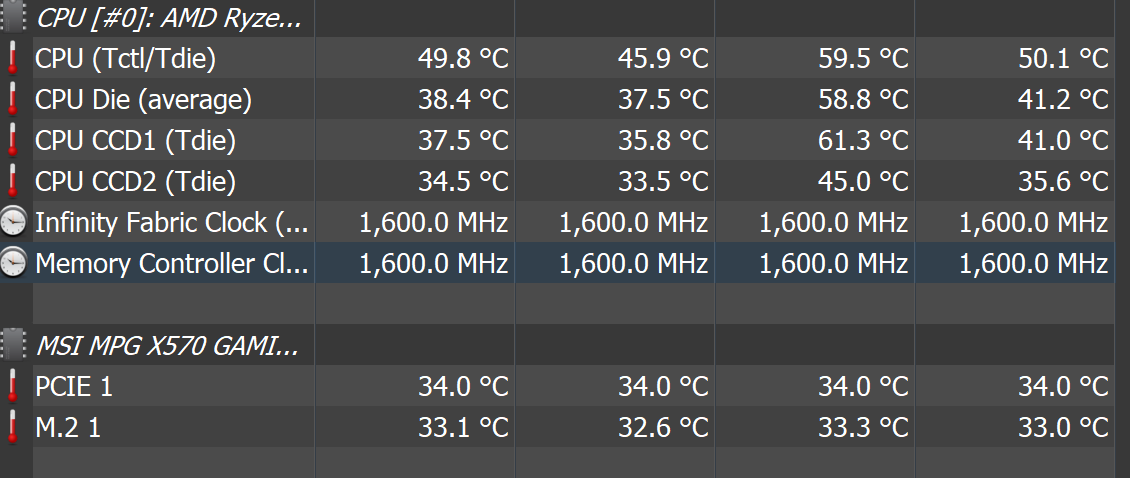Click the thermometer icon next to CPU CCD2
This screenshot has height=478, width=1130.
click(12, 182)
